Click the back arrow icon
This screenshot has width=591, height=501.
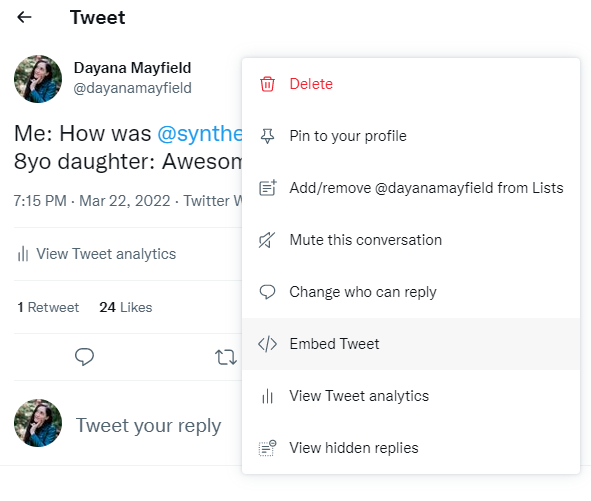tap(24, 17)
